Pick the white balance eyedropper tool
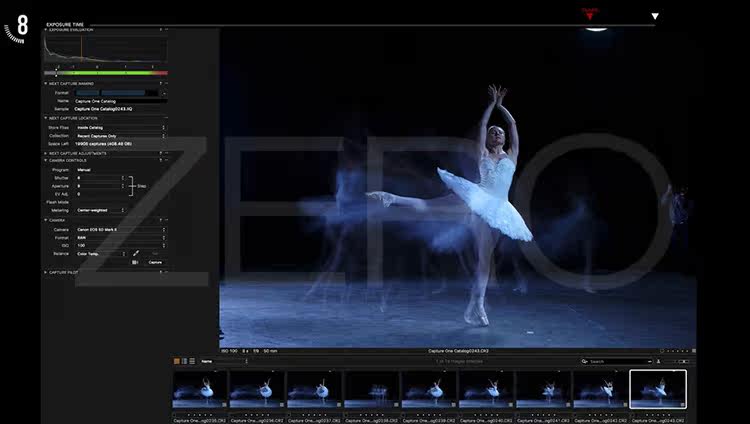Image resolution: width=750 pixels, height=424 pixels. click(136, 253)
